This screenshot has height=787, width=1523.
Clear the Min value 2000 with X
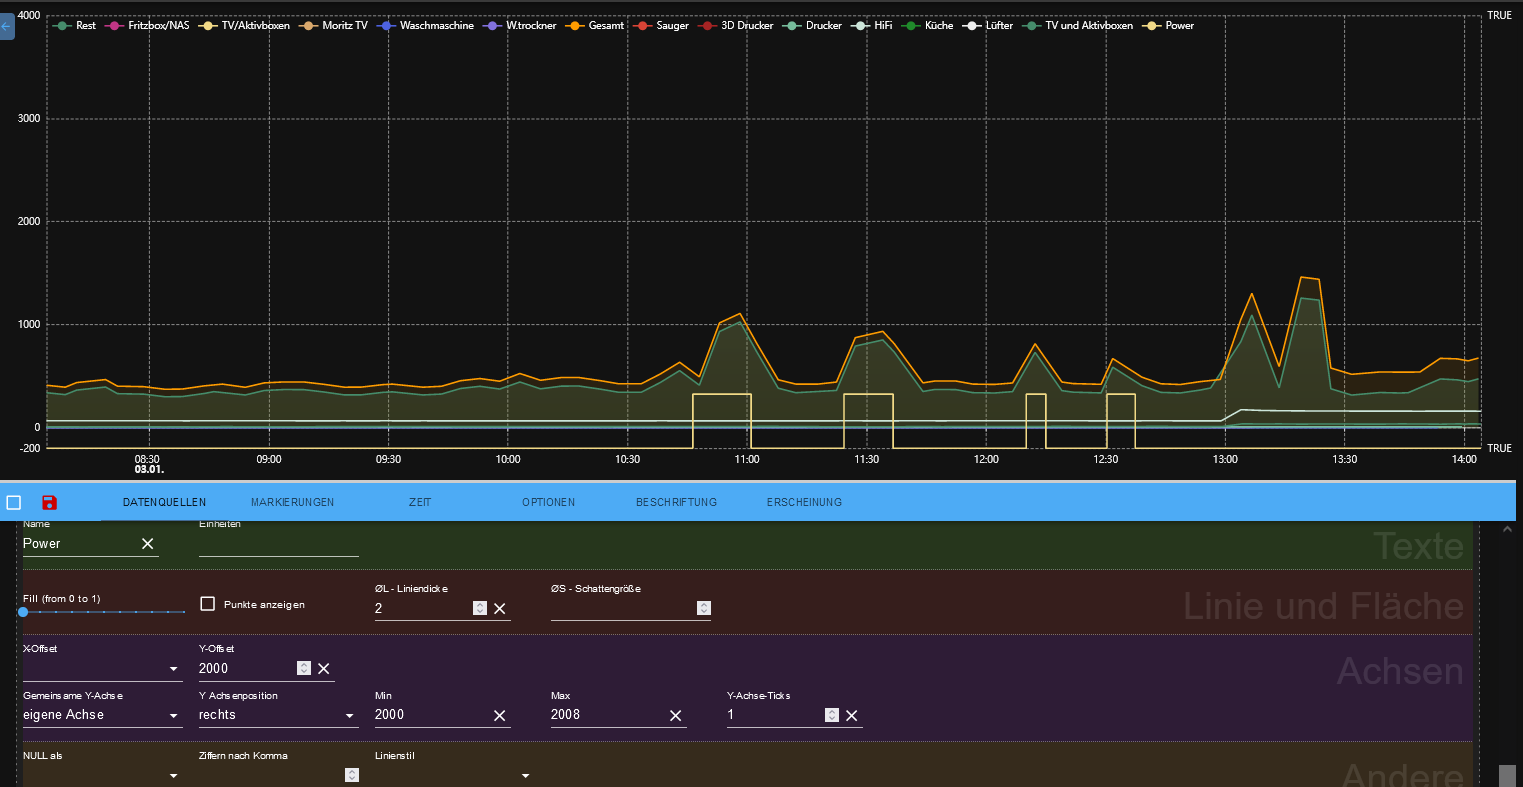click(x=500, y=715)
